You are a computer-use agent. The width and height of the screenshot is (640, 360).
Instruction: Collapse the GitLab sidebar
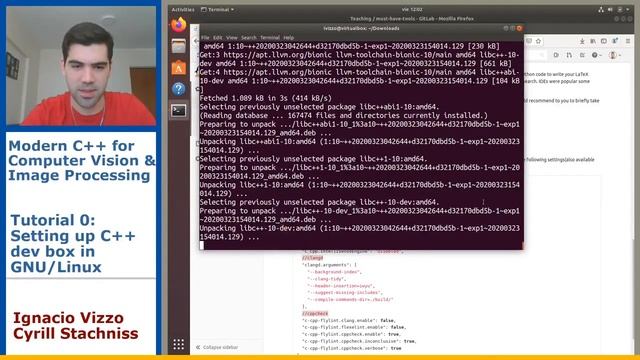coord(216,347)
